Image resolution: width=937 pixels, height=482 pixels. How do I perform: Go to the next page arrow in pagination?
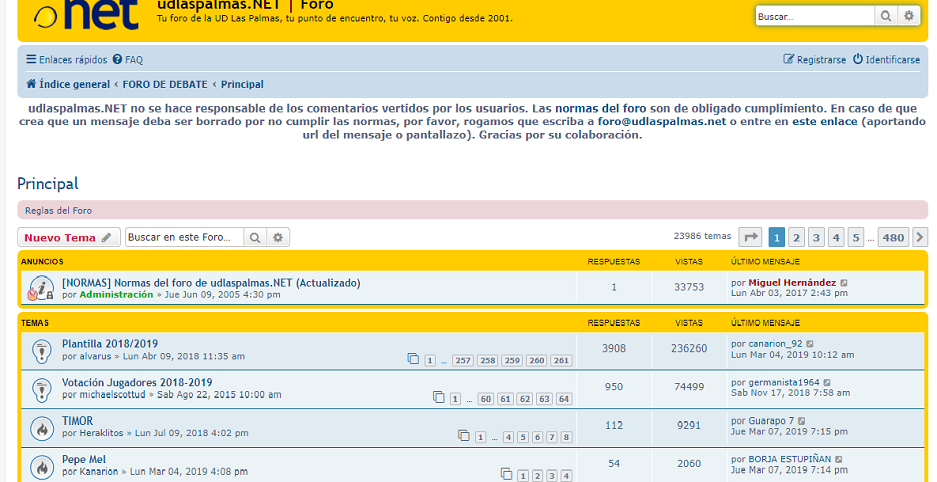click(x=920, y=237)
